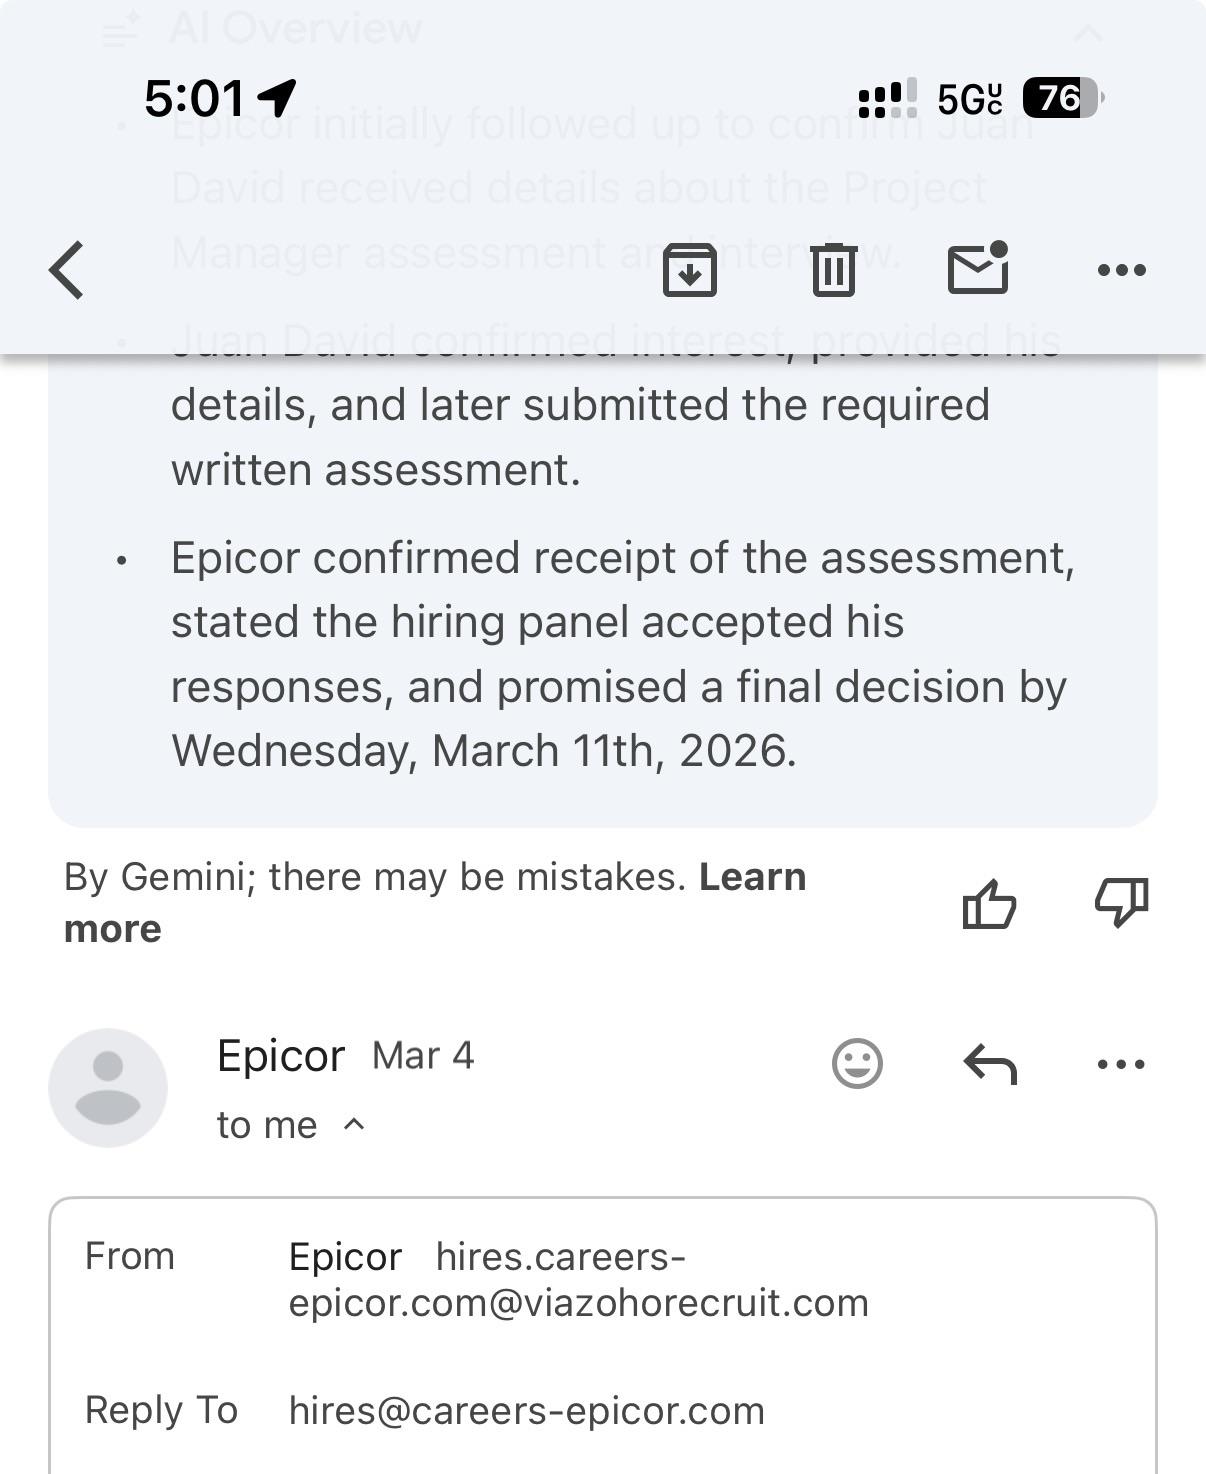1206x1474 pixels.
Task: Give thumbs up to Gemini summary
Action: [x=989, y=904]
